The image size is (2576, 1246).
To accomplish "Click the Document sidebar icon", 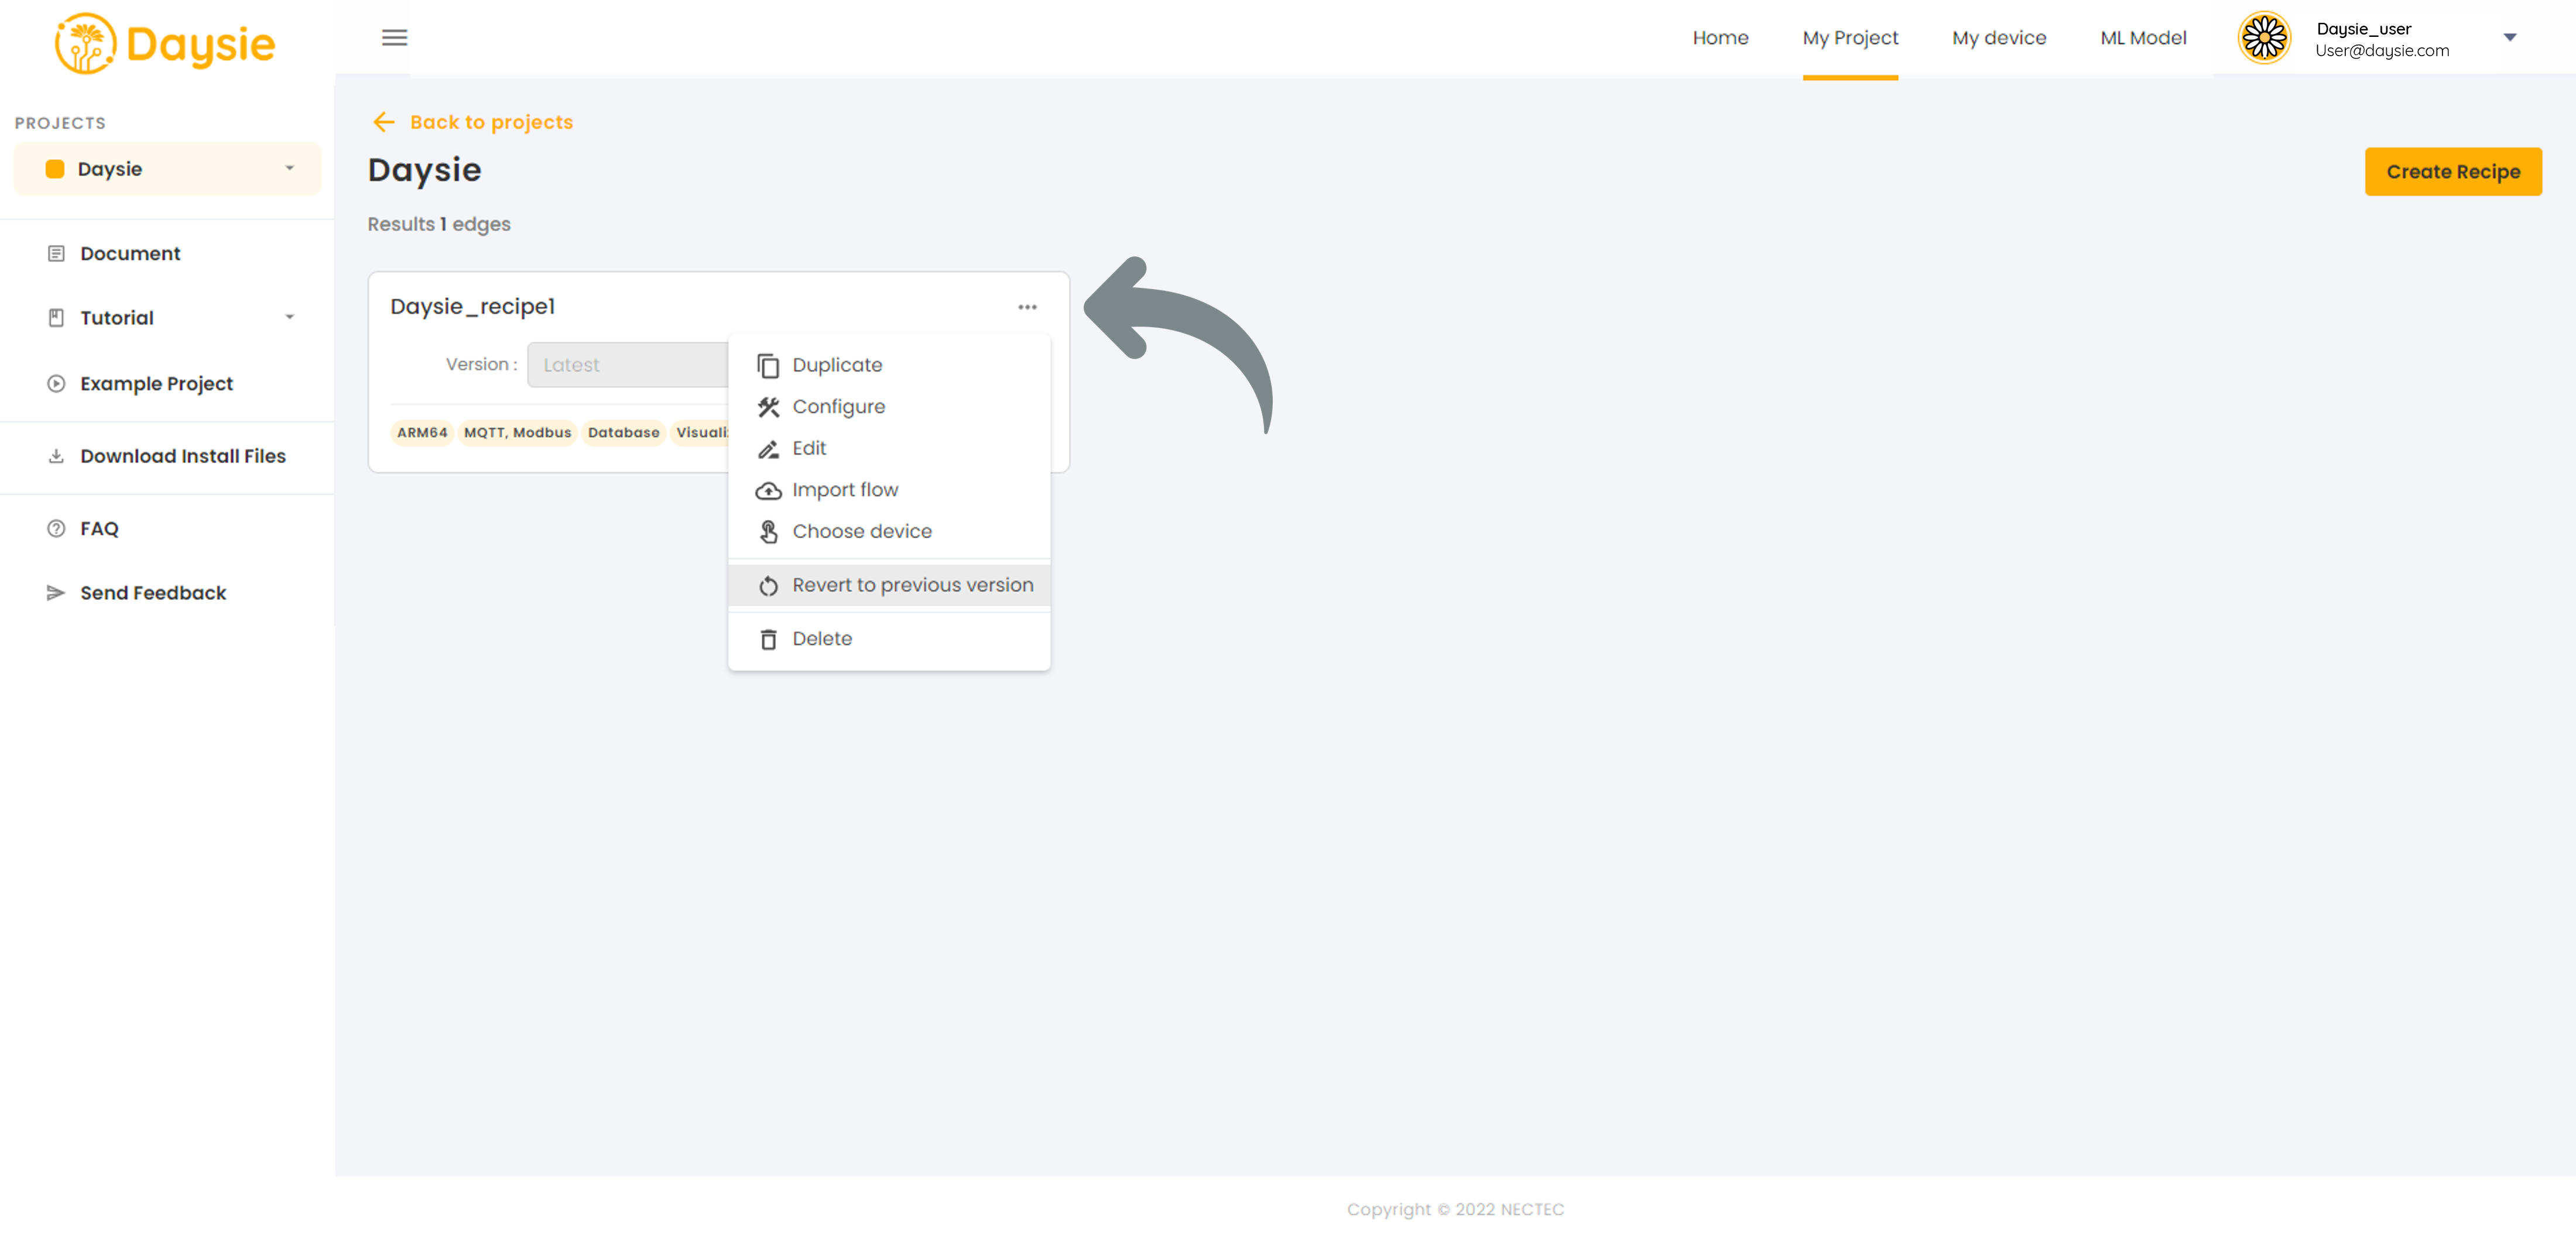I will pyautogui.click(x=56, y=254).
